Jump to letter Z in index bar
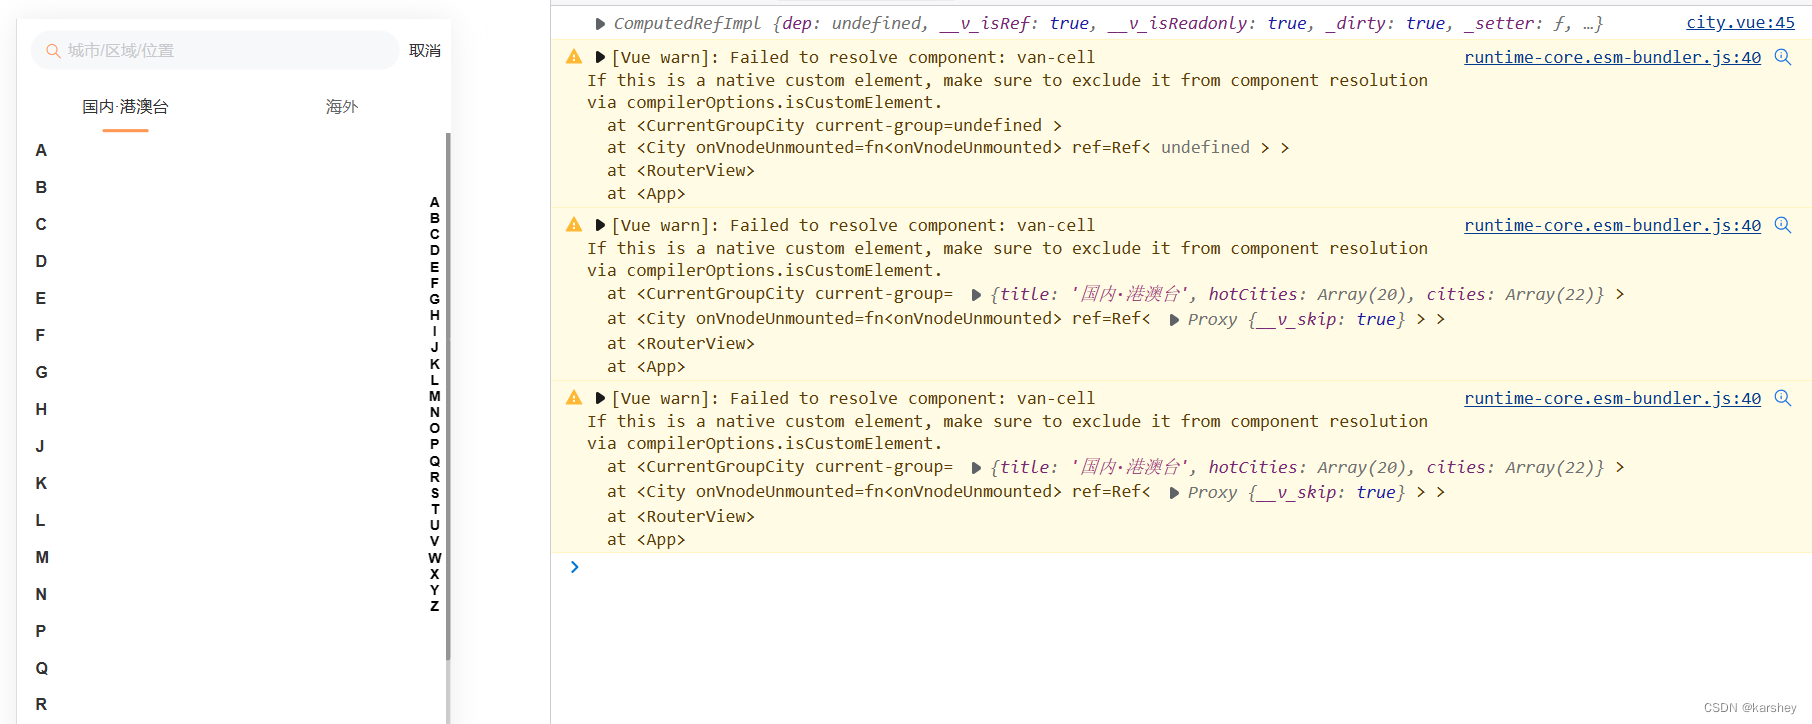The height and width of the screenshot is (724, 1812). click(x=435, y=606)
